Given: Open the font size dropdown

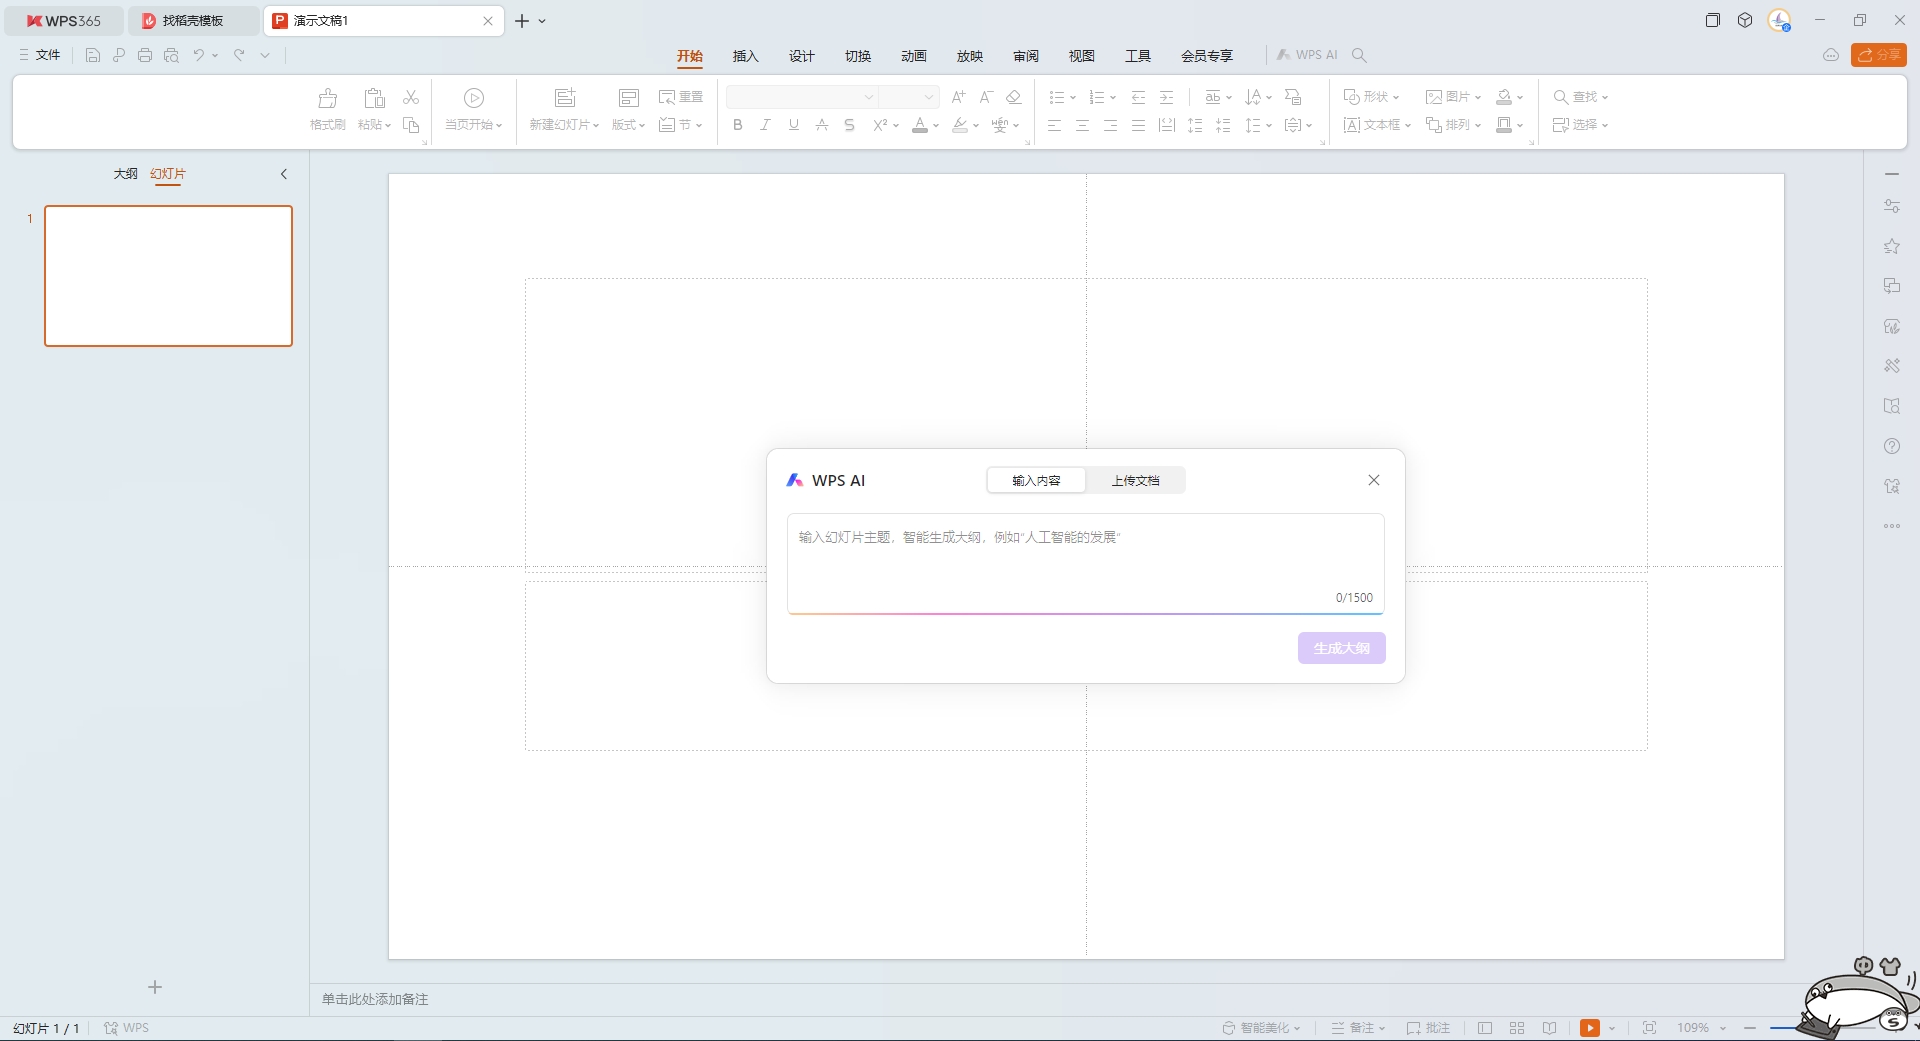Looking at the screenshot, I should pos(928,97).
